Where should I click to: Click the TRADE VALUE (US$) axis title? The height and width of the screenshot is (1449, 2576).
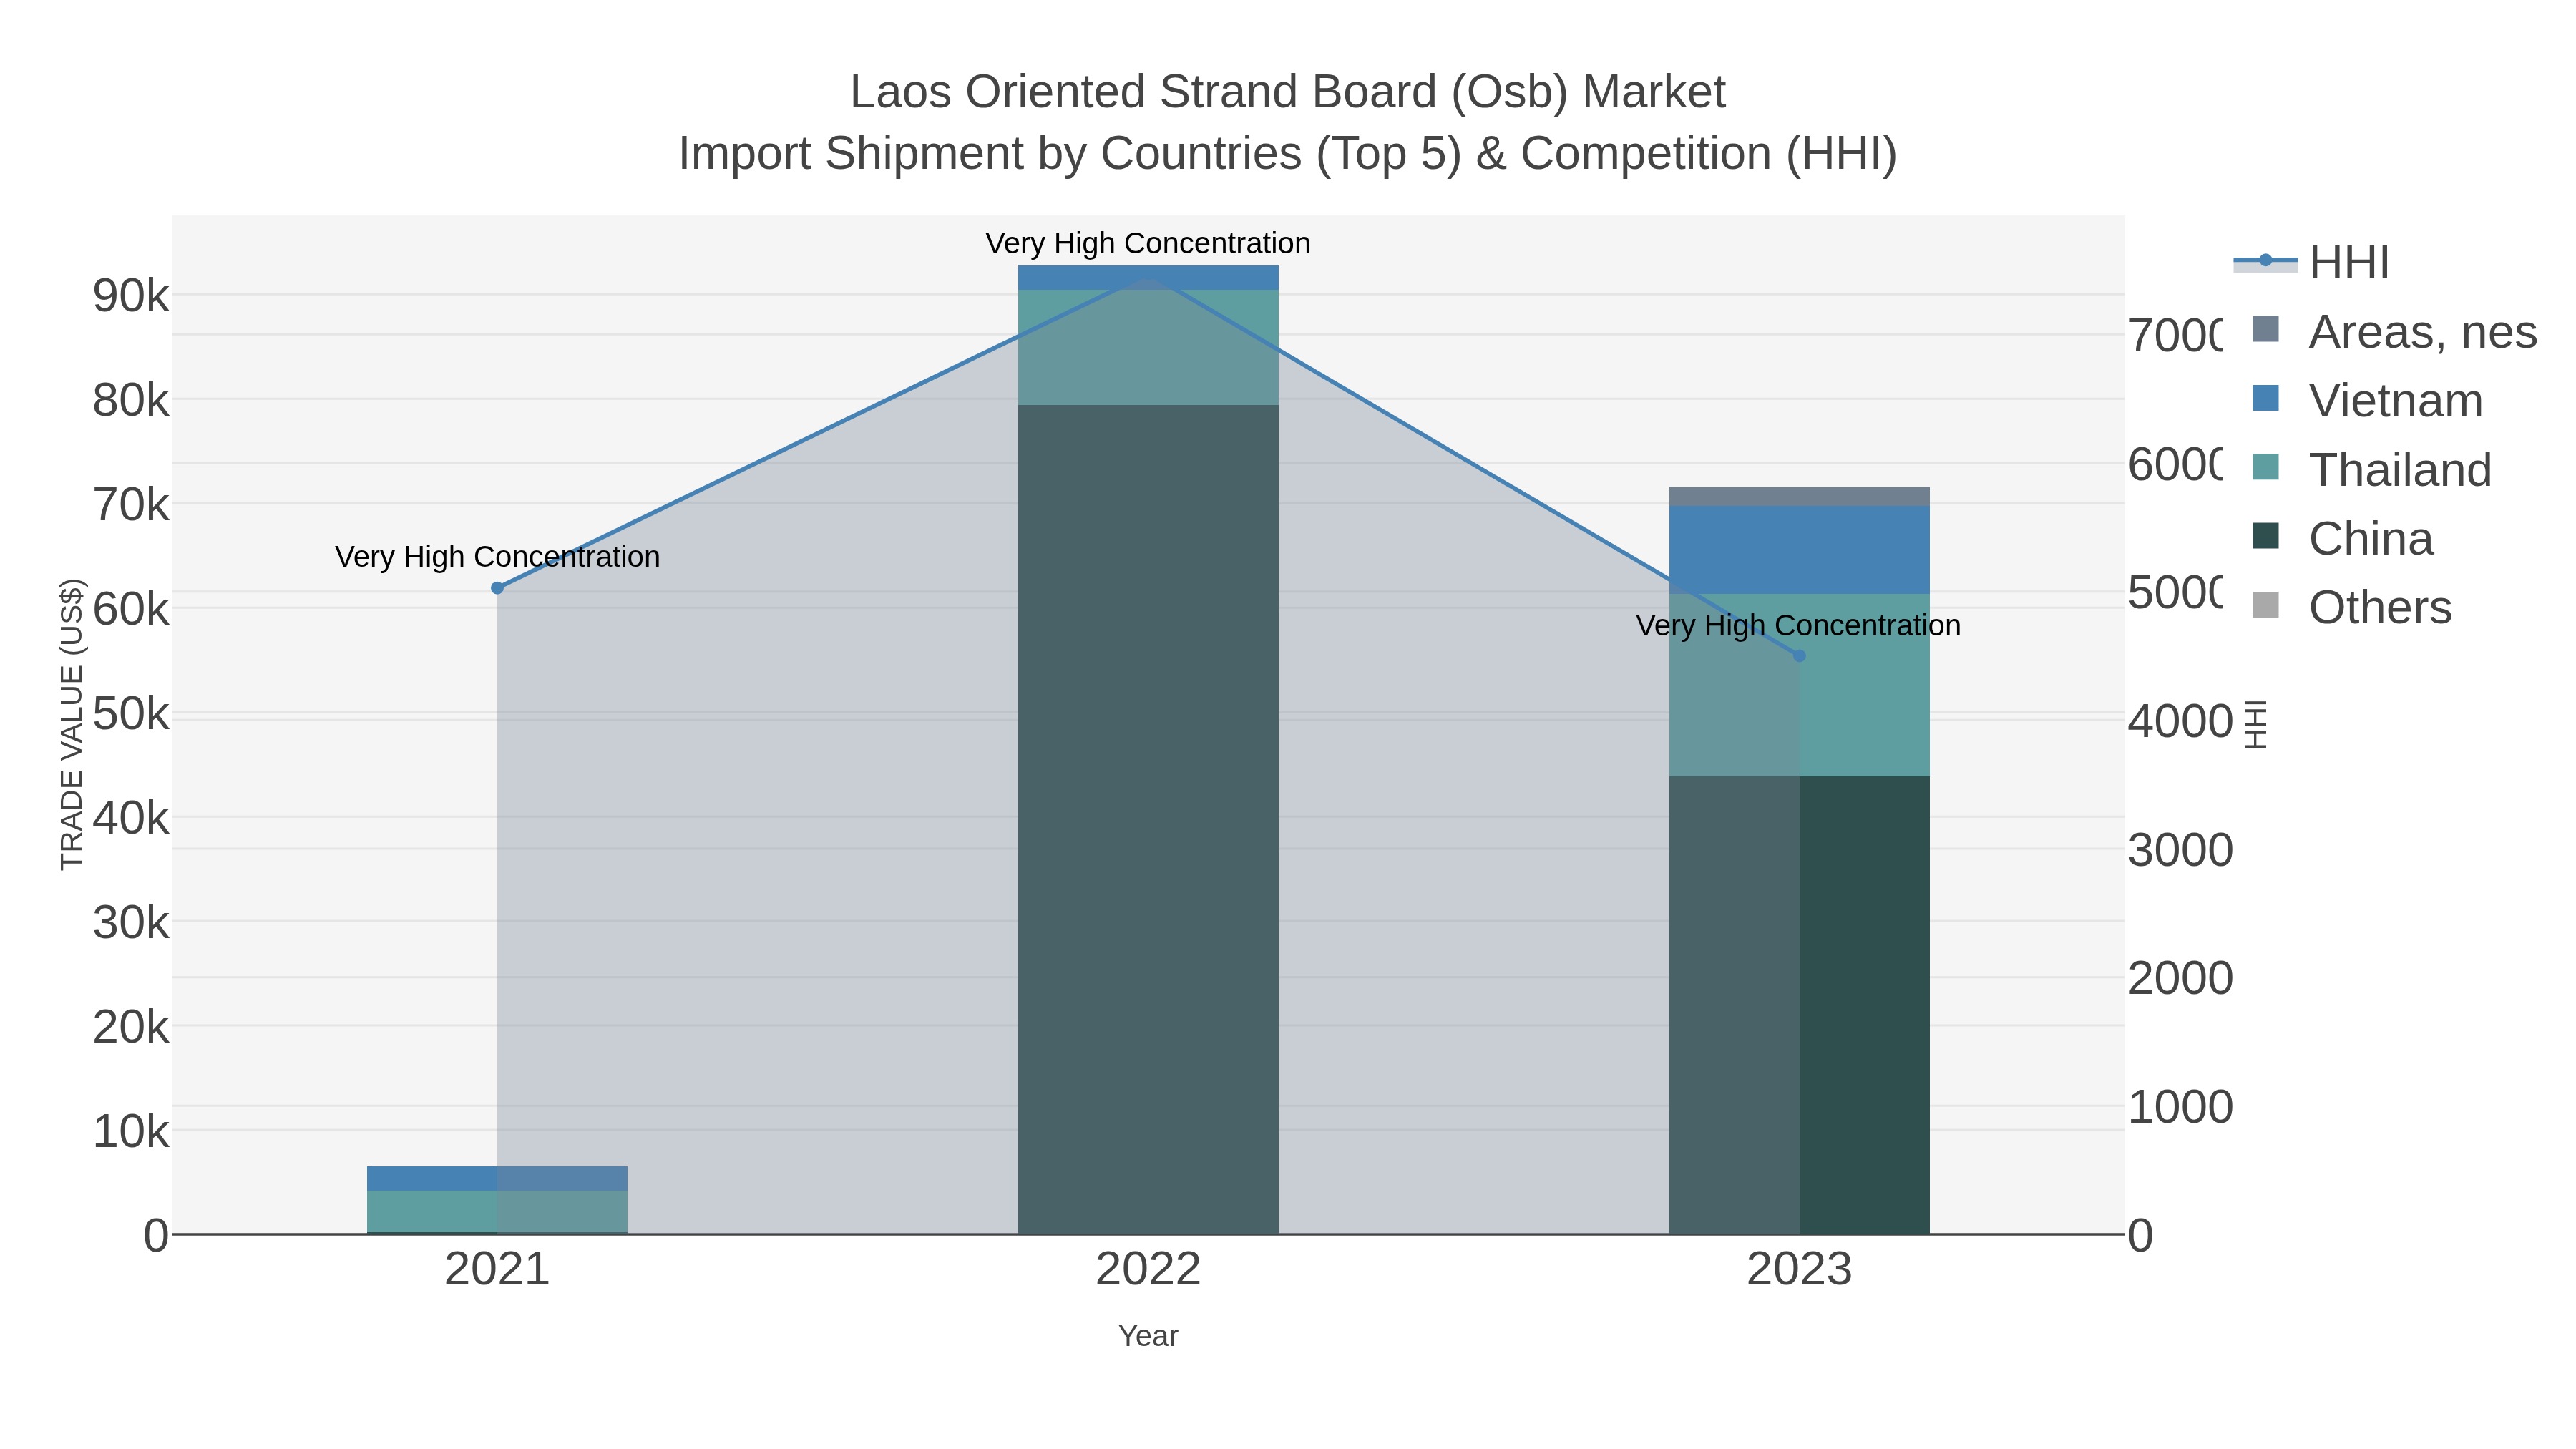(72, 724)
